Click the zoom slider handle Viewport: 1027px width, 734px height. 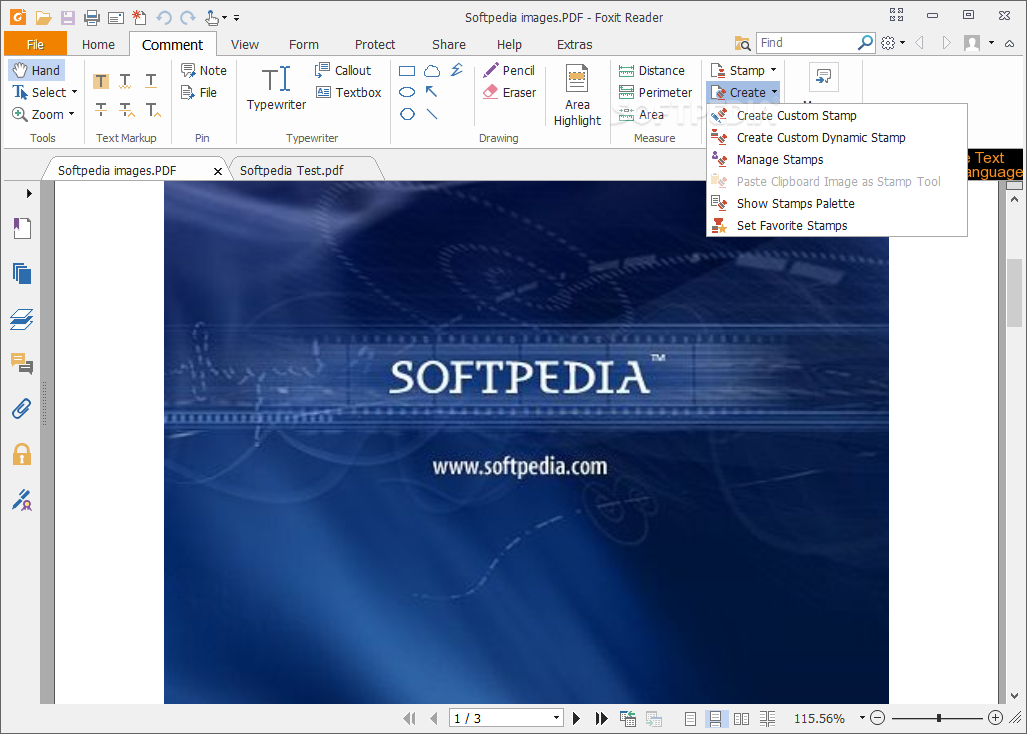[x=939, y=718]
